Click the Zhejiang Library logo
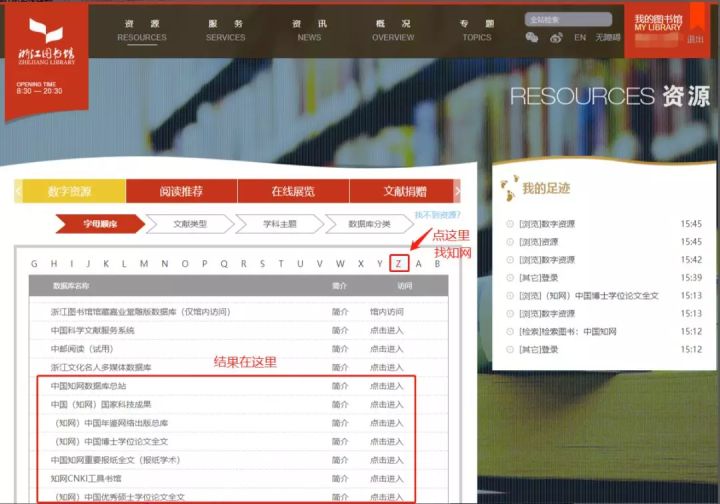Viewport: 720px width, 504px height. point(46,41)
